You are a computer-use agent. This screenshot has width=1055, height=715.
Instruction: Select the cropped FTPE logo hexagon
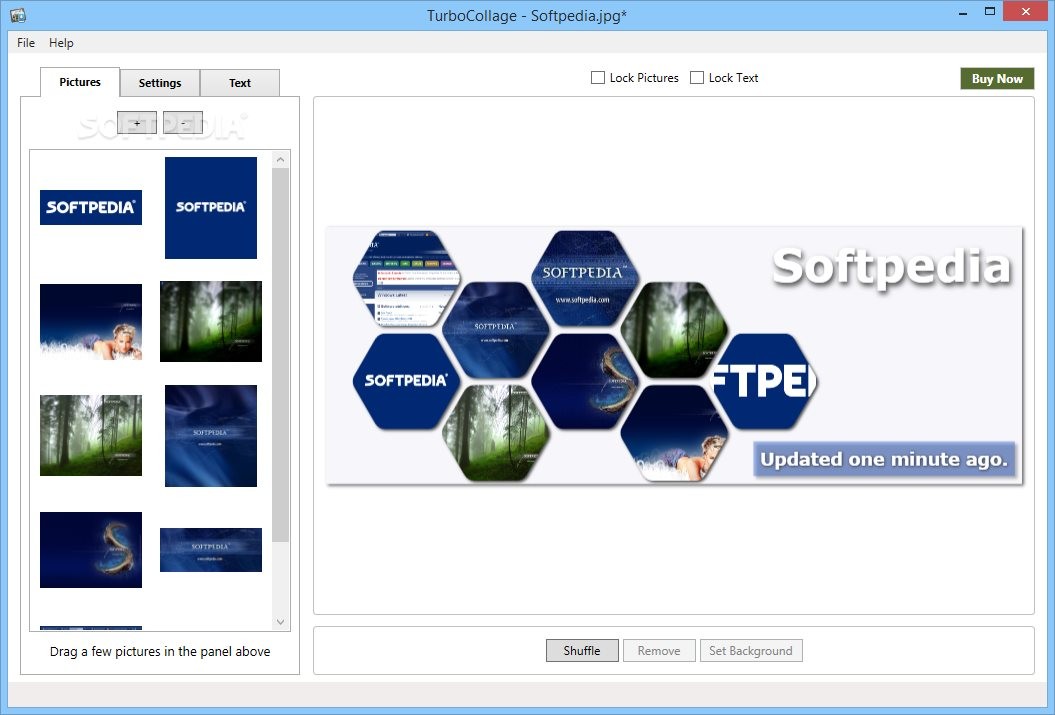(x=763, y=381)
